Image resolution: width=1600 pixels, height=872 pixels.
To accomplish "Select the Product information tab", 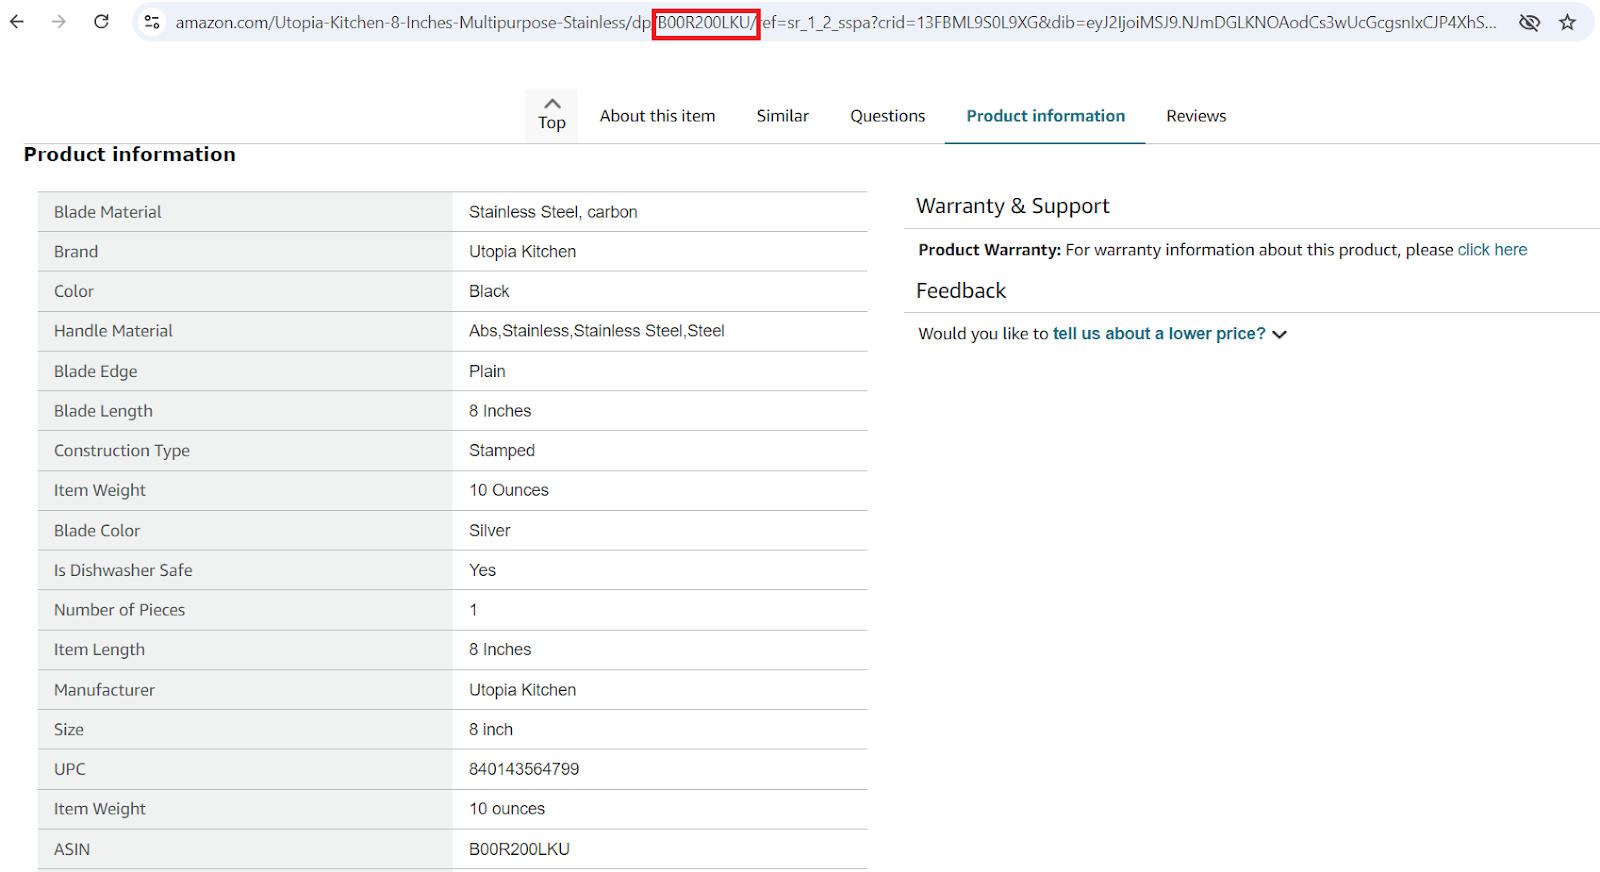I will (1045, 116).
